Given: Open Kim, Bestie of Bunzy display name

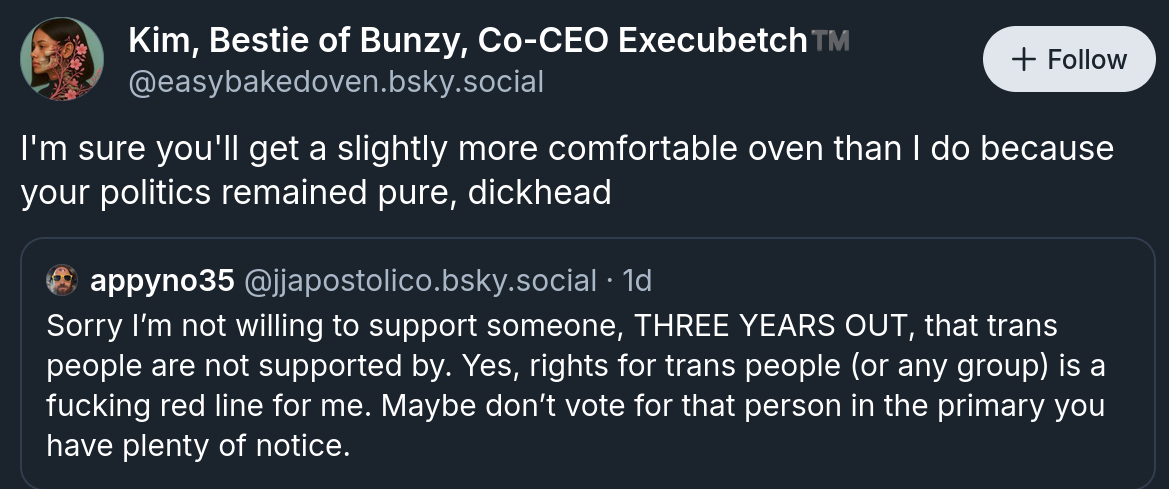Looking at the screenshot, I should [x=298, y=40].
